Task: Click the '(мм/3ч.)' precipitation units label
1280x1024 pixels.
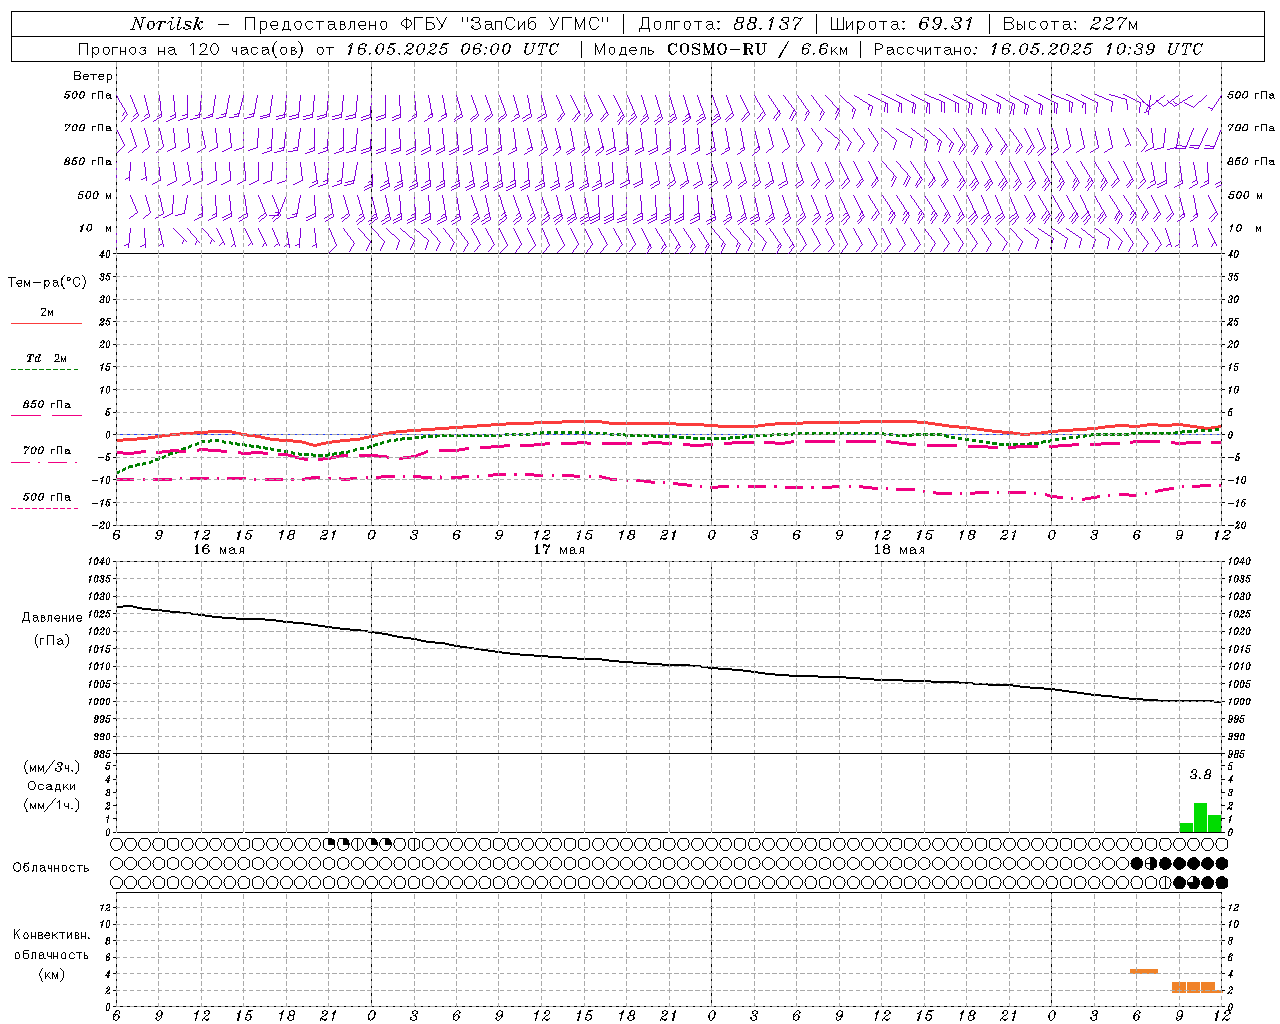Action: pyautogui.click(x=52, y=767)
